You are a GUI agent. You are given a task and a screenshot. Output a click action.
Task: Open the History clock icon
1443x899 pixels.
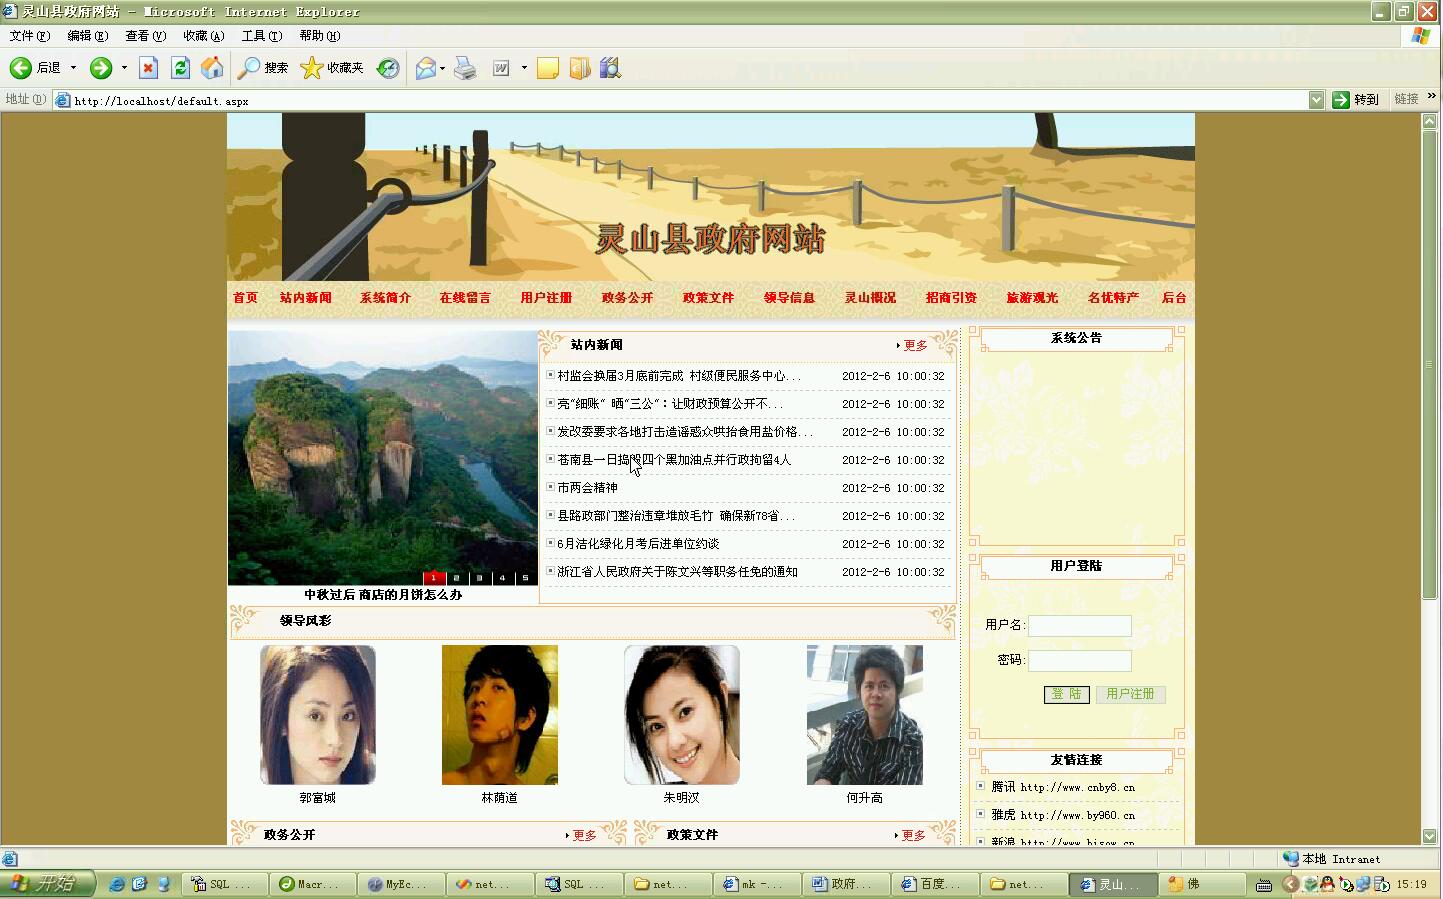click(388, 68)
